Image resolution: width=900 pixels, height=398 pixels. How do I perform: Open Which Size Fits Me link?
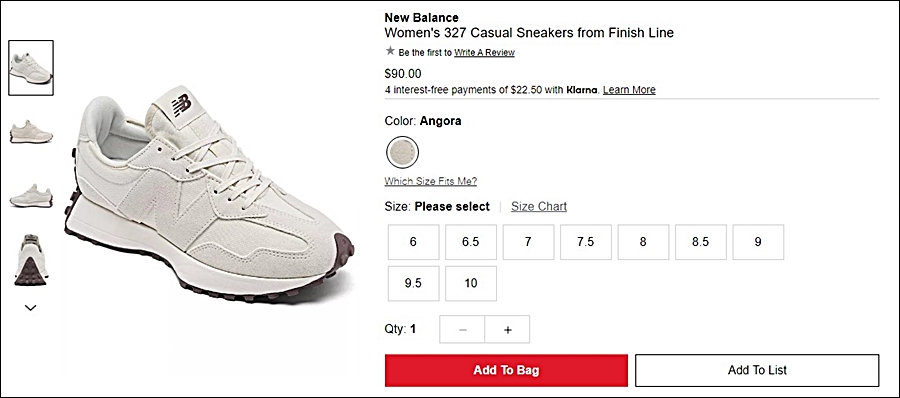click(x=430, y=181)
